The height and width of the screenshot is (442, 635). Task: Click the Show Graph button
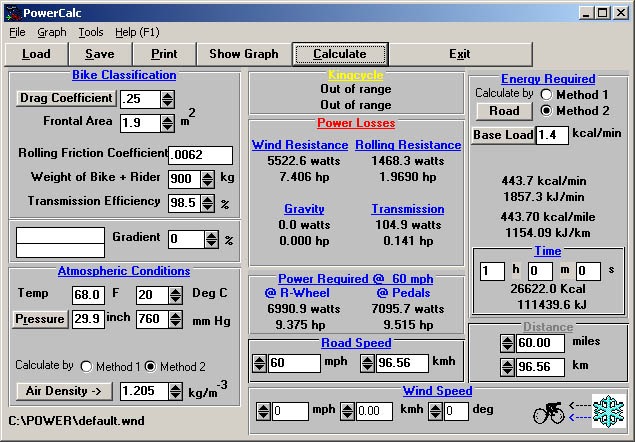[244, 54]
